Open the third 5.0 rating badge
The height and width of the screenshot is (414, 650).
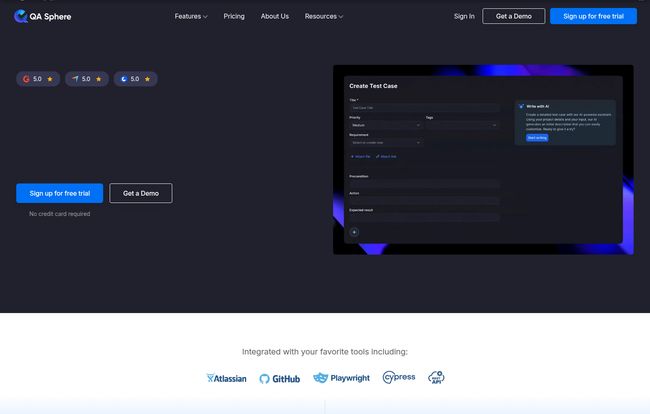point(136,79)
